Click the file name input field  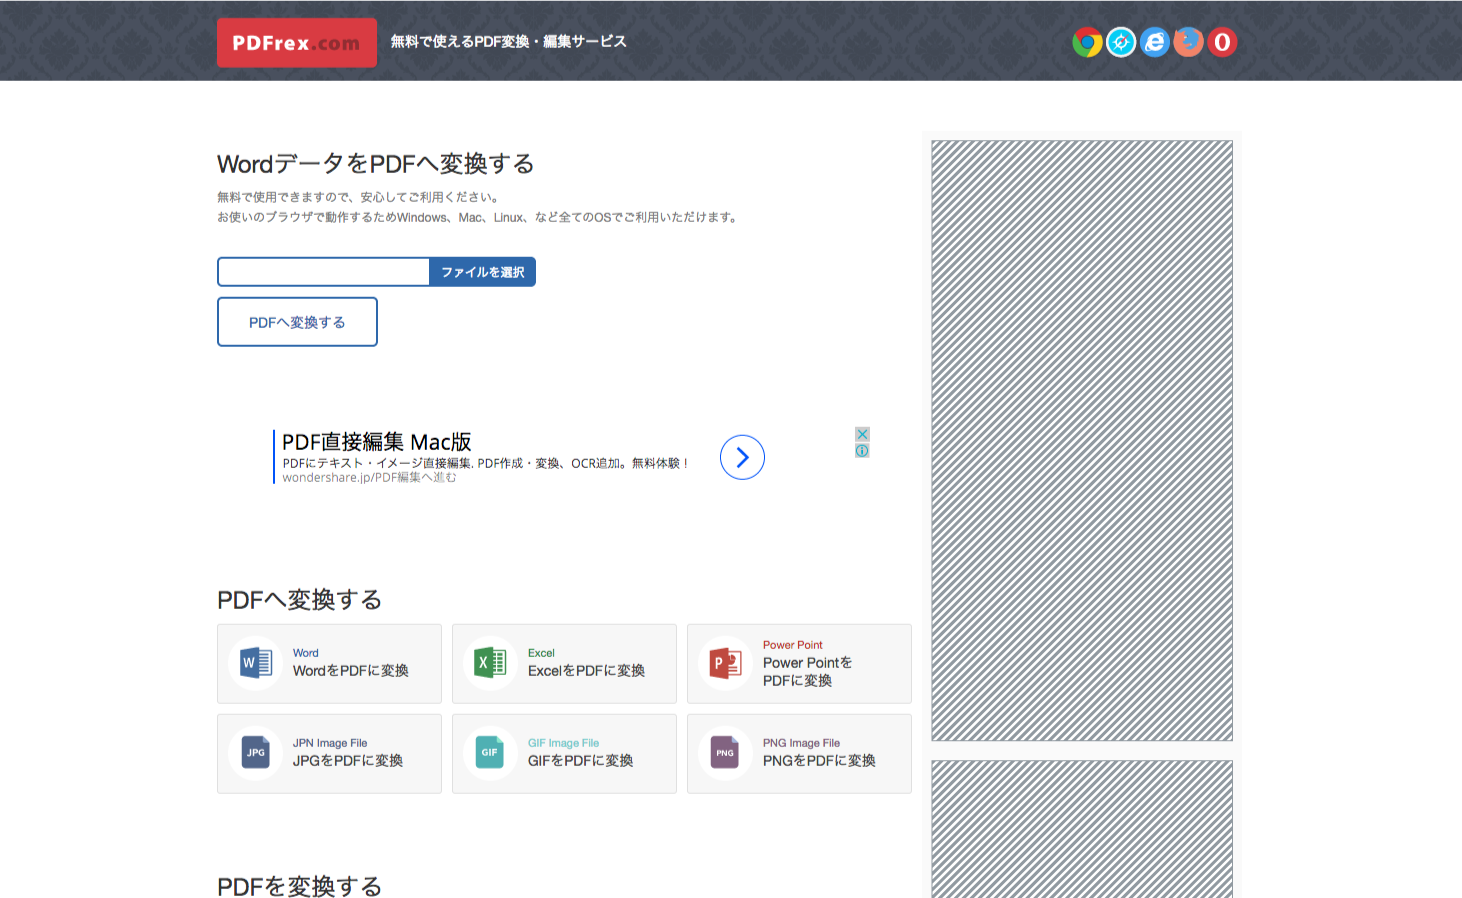[323, 271]
